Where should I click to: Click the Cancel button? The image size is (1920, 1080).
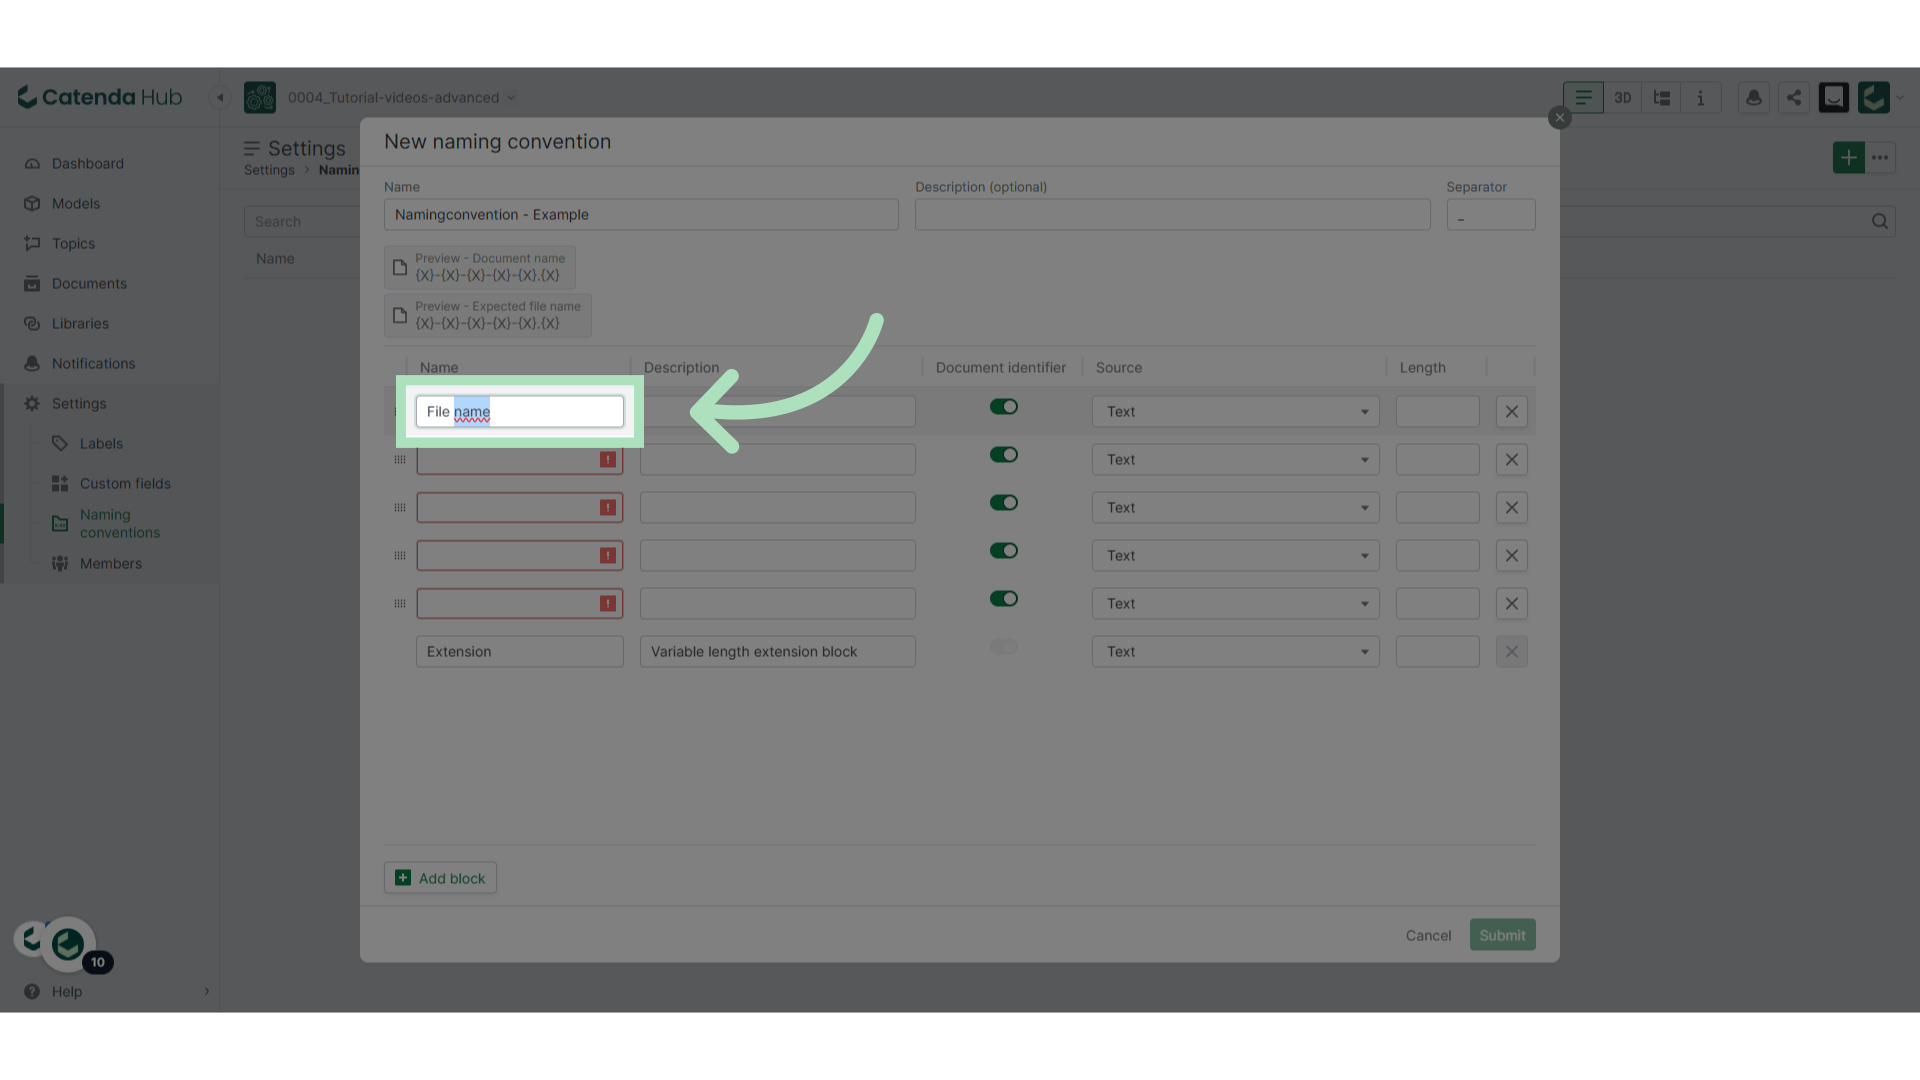click(1428, 935)
